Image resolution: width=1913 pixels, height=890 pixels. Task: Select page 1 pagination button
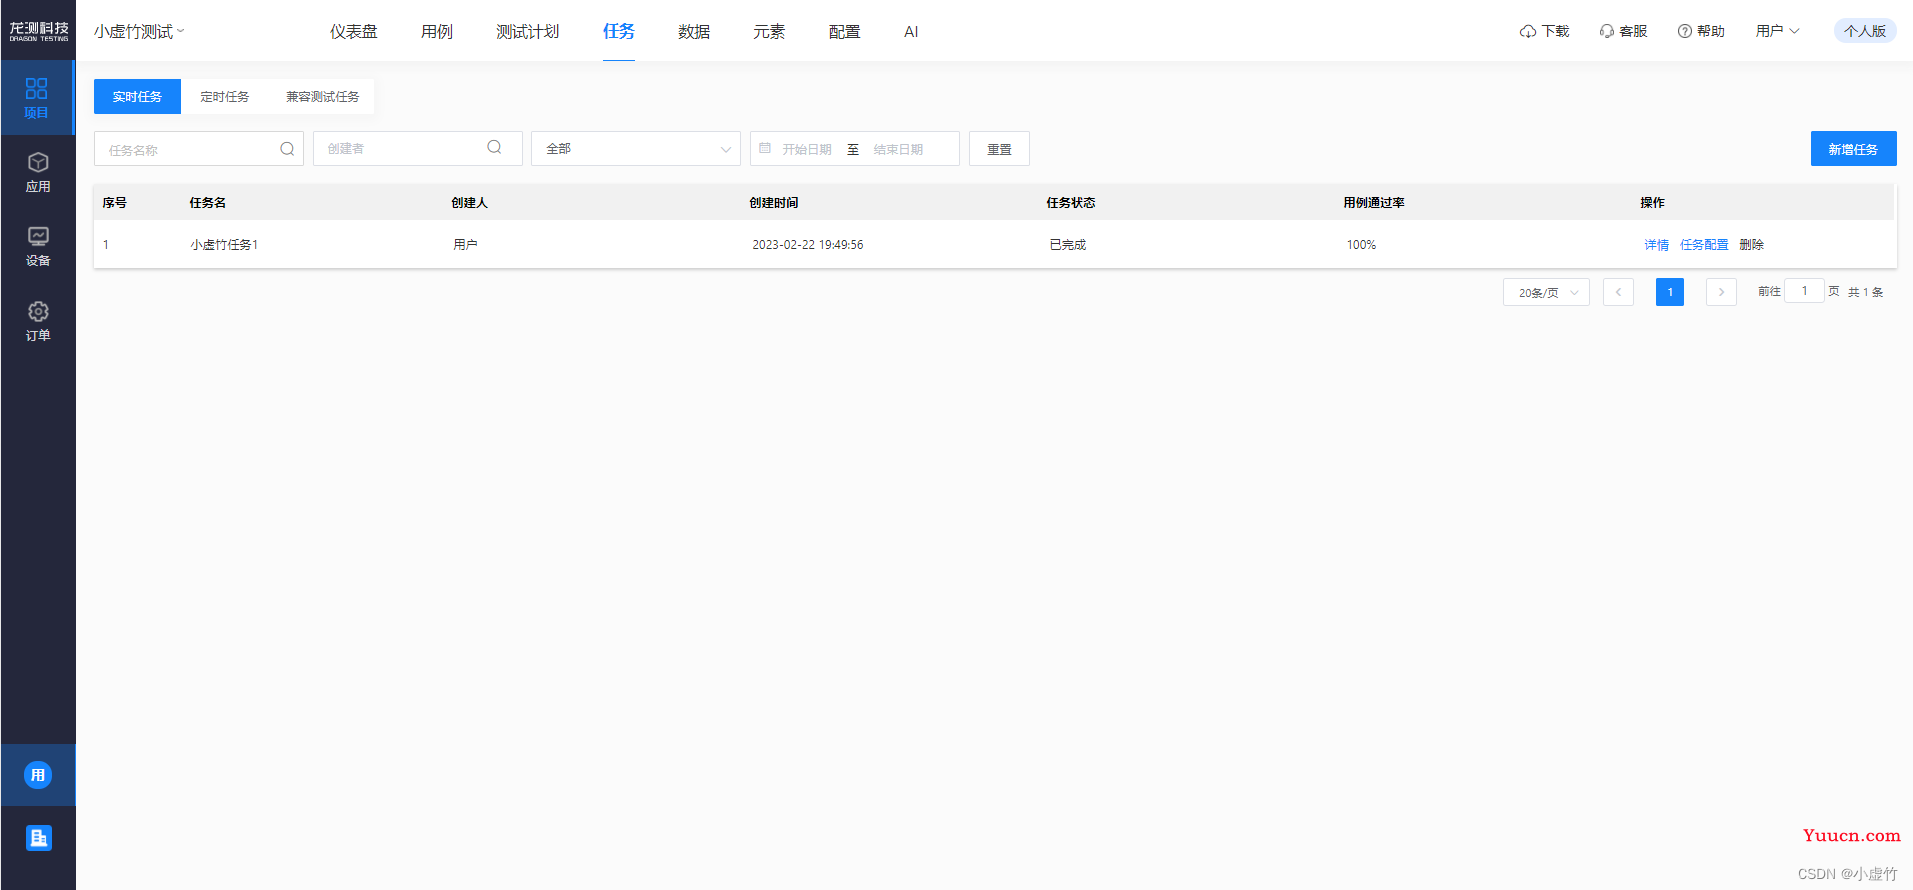[x=1670, y=292]
